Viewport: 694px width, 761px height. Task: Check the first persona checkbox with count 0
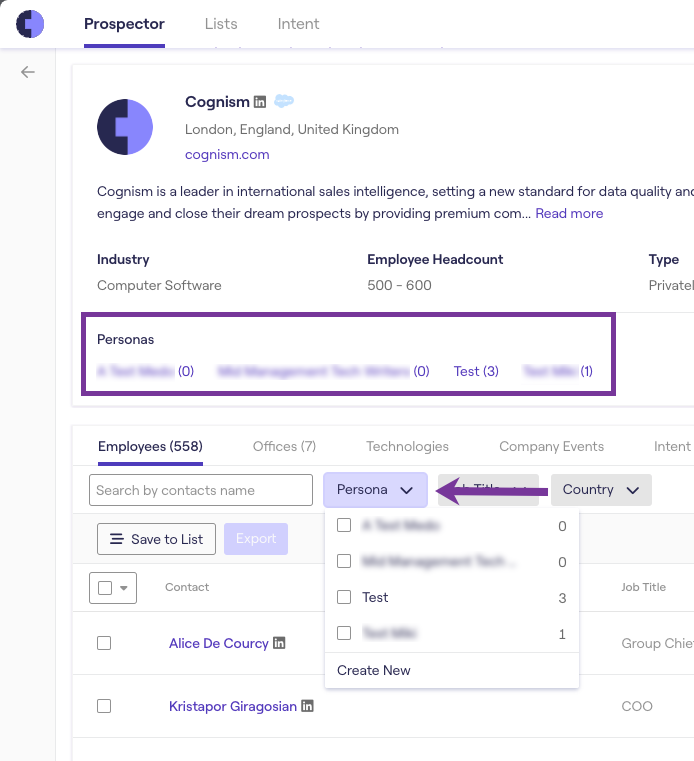[x=344, y=525]
